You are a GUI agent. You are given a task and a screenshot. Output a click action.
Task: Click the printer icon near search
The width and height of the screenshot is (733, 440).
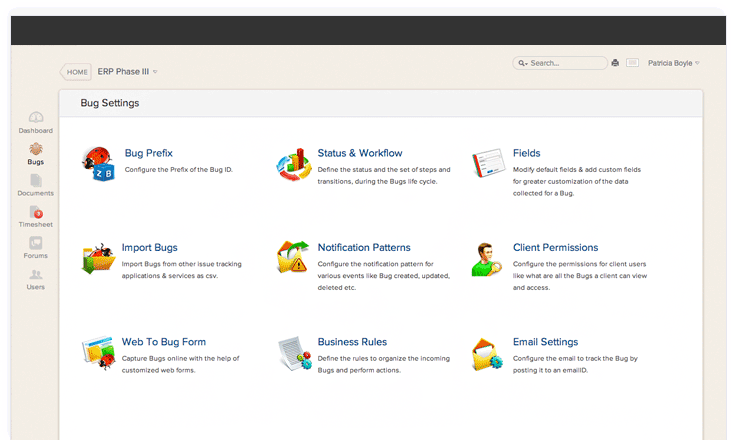[x=615, y=63]
